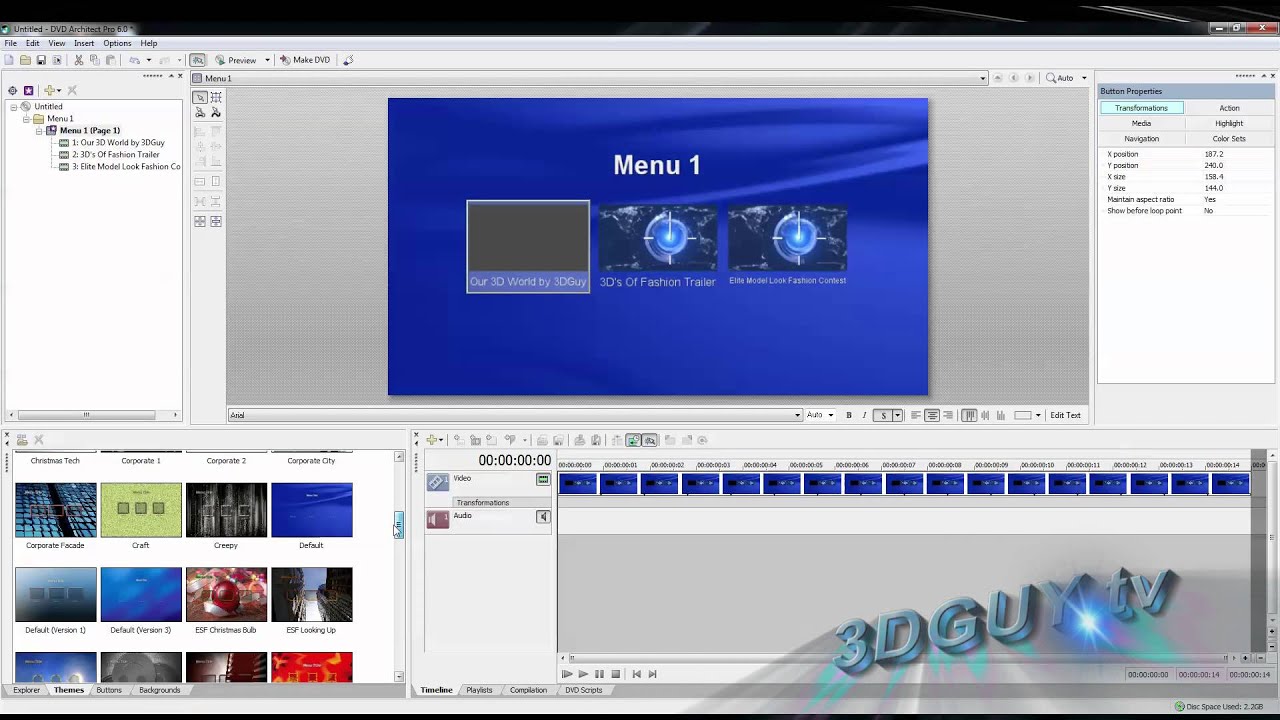Click the Open folder icon in toolbar
The image size is (1280, 720).
(x=25, y=60)
